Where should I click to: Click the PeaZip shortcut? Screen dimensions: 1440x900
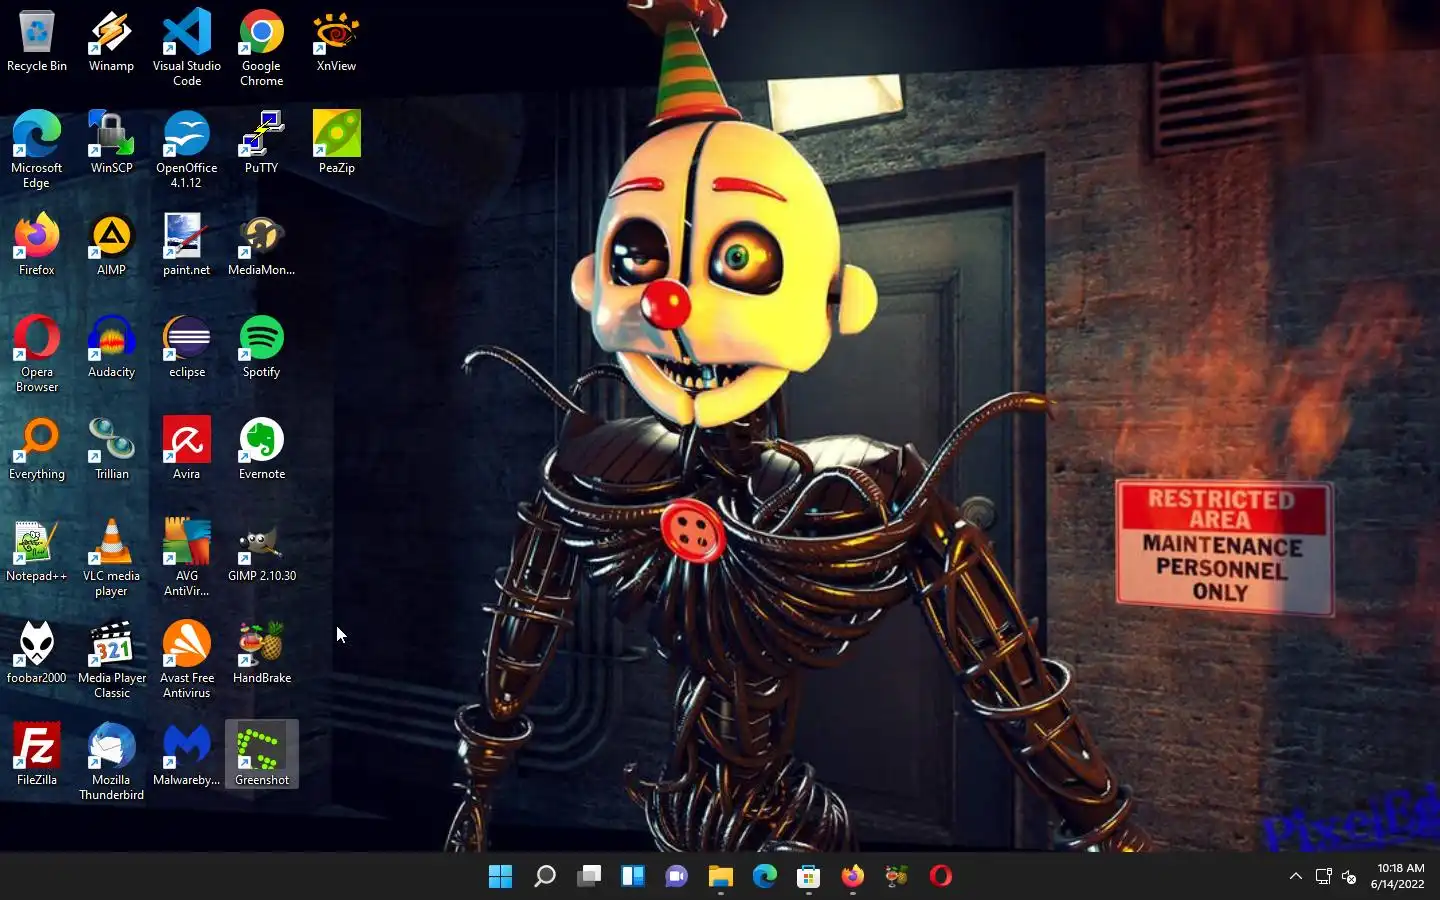click(336, 144)
